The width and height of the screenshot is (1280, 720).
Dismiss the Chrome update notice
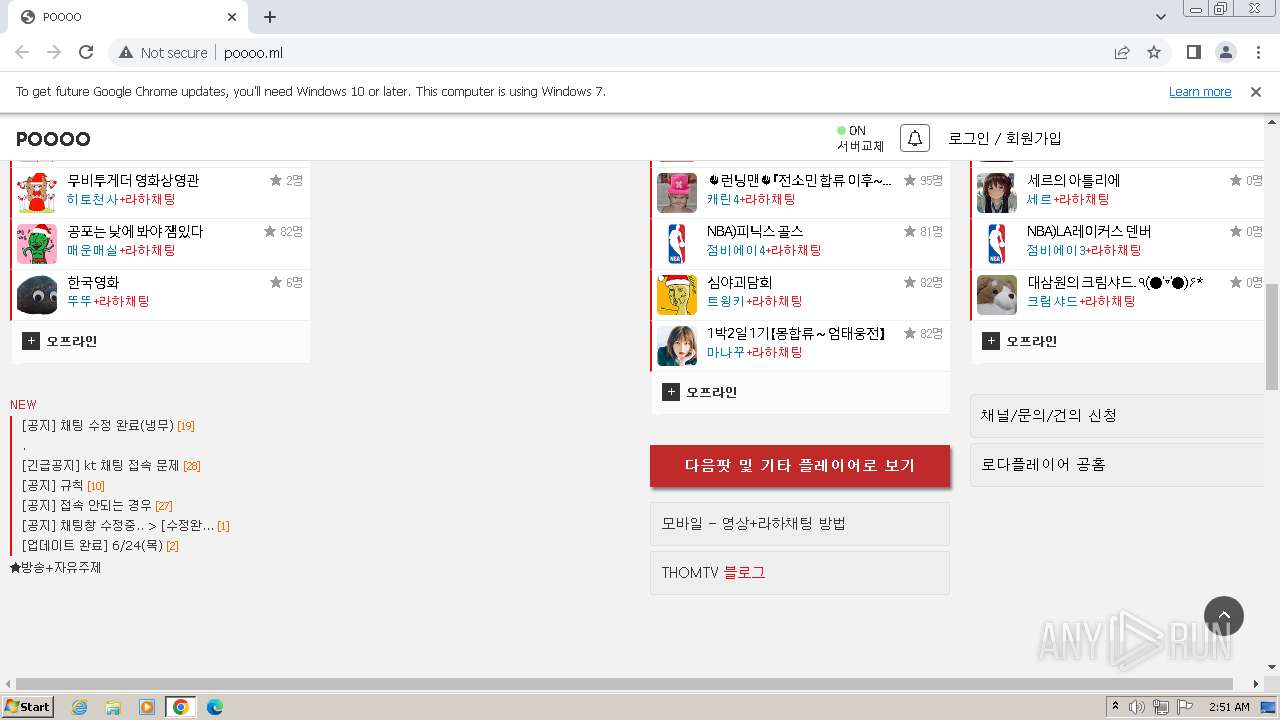(x=1256, y=91)
